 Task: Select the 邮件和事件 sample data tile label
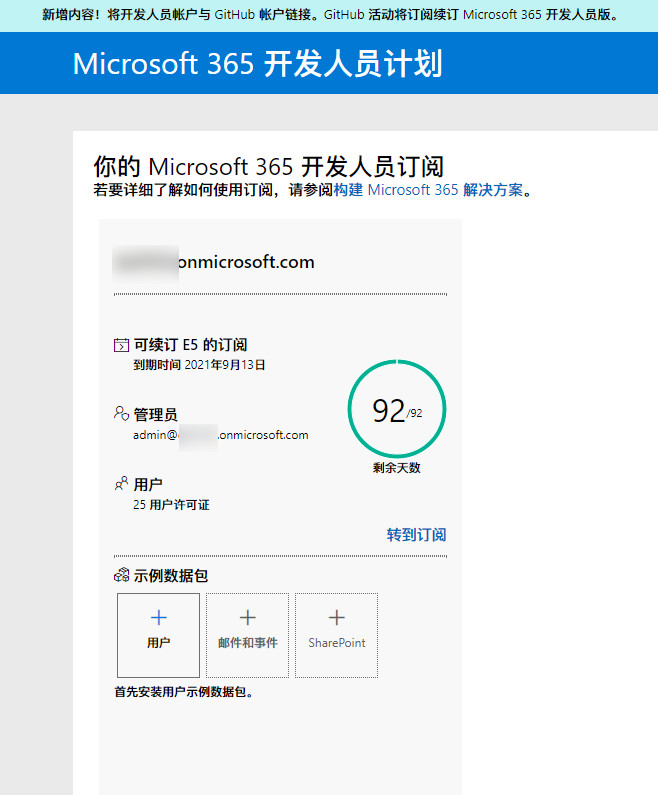[x=247, y=643]
